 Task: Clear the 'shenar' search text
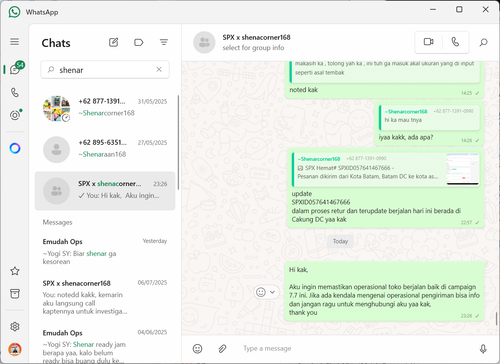click(x=159, y=69)
